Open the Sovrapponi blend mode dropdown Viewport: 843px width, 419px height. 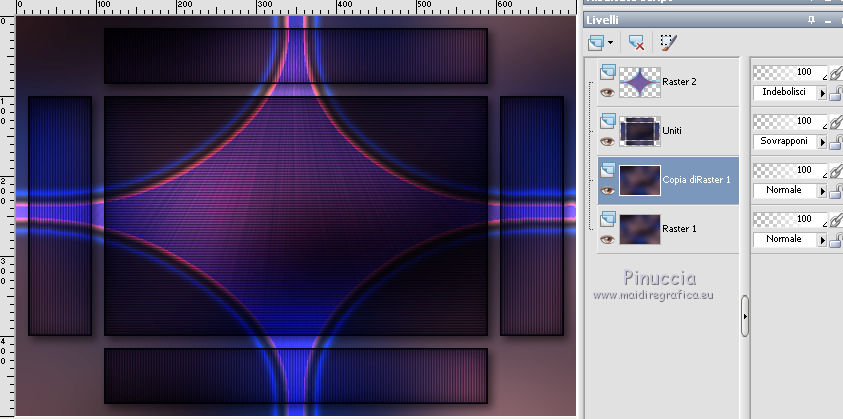(822, 143)
